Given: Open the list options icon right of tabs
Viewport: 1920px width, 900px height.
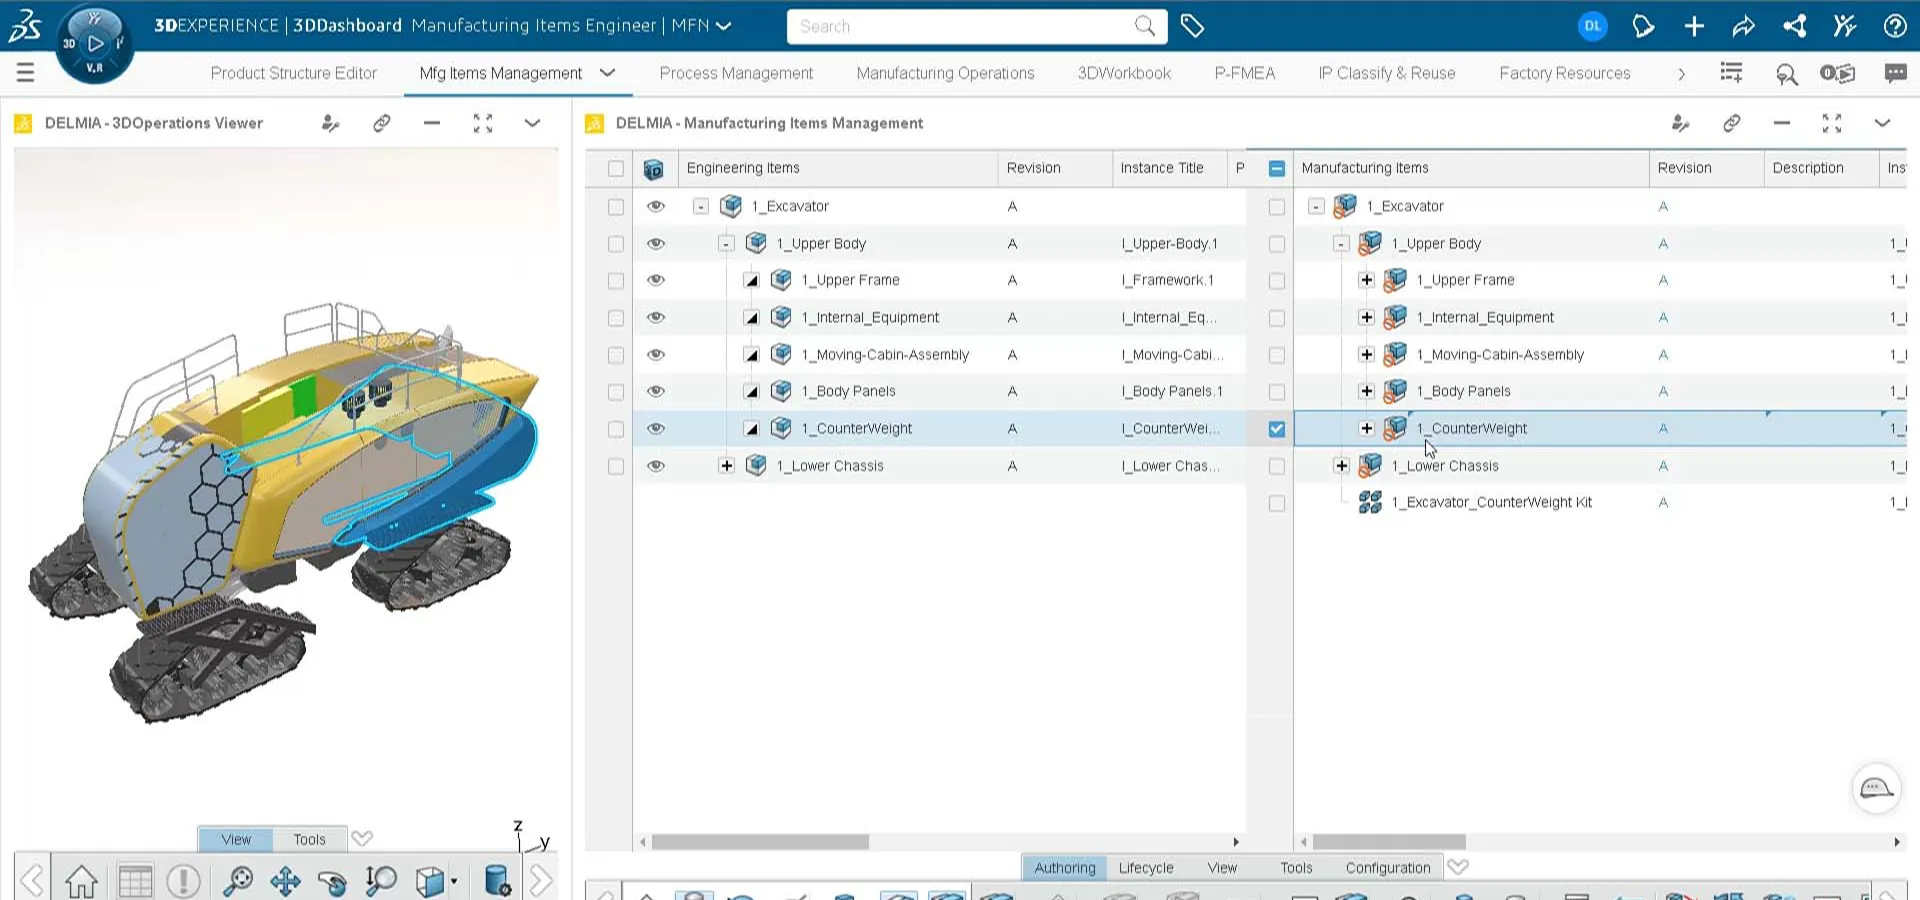Looking at the screenshot, I should coord(1731,73).
